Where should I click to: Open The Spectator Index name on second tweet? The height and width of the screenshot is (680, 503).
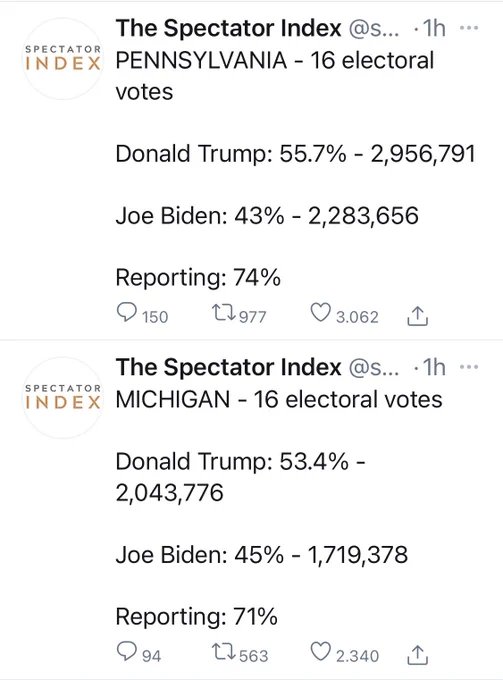[x=229, y=367]
